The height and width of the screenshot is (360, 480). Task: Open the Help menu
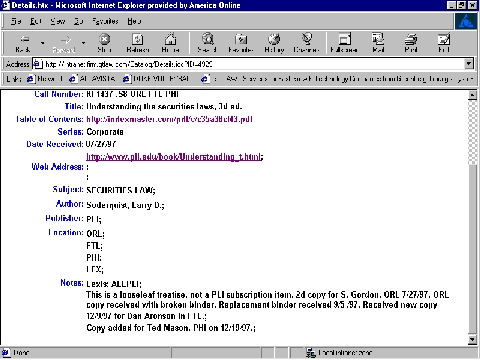tap(134, 21)
